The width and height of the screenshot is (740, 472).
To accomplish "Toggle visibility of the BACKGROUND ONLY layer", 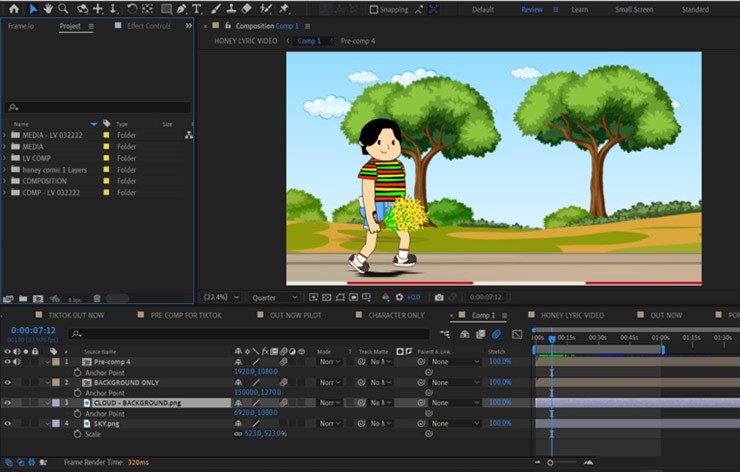I will pyautogui.click(x=8, y=382).
